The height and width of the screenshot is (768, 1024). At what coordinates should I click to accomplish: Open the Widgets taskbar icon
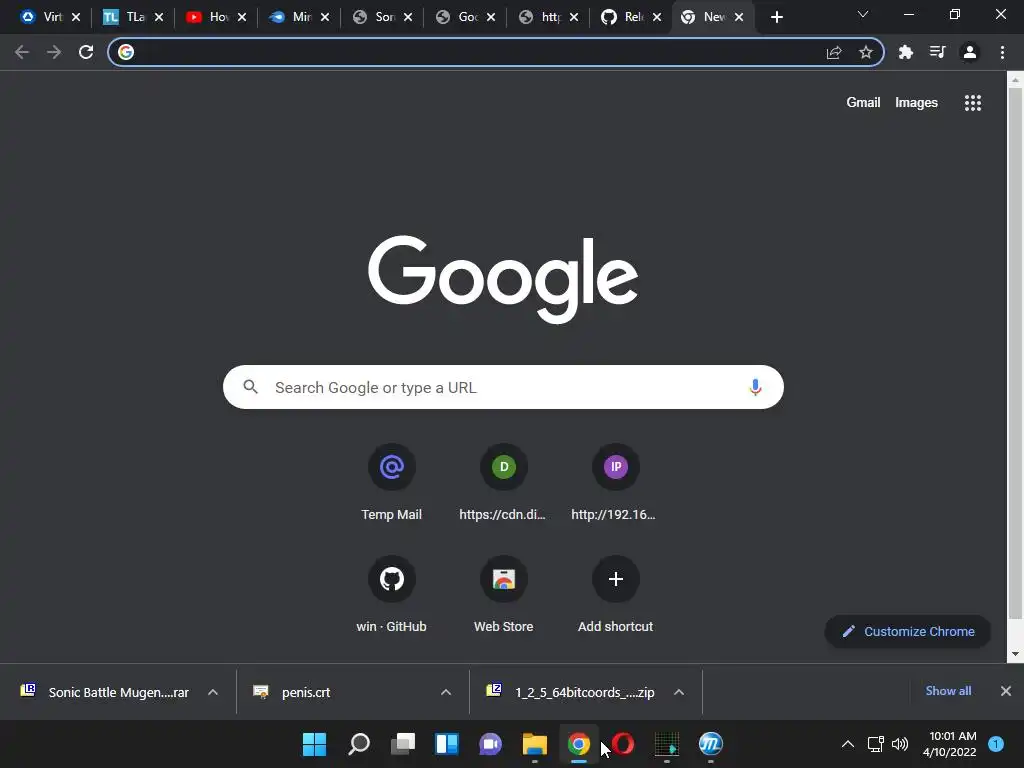click(447, 744)
